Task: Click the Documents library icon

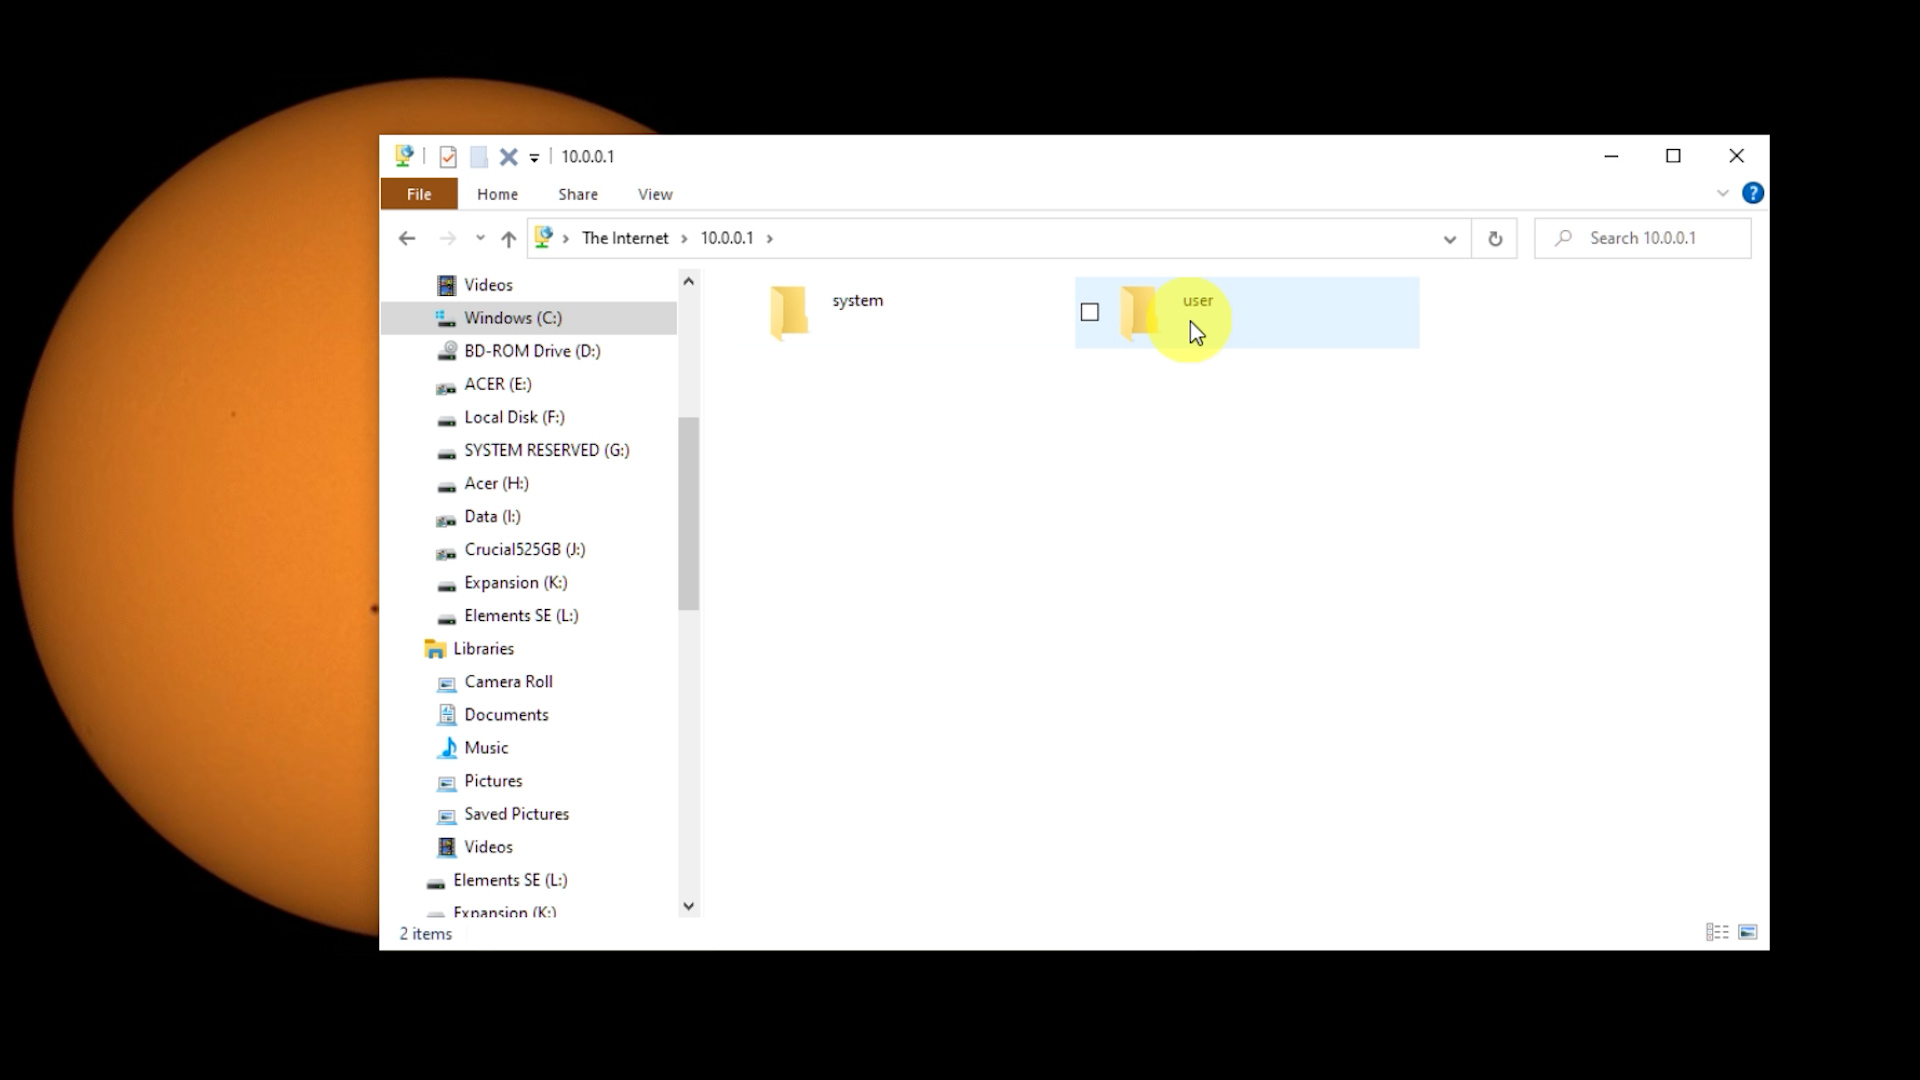Action: coord(447,714)
